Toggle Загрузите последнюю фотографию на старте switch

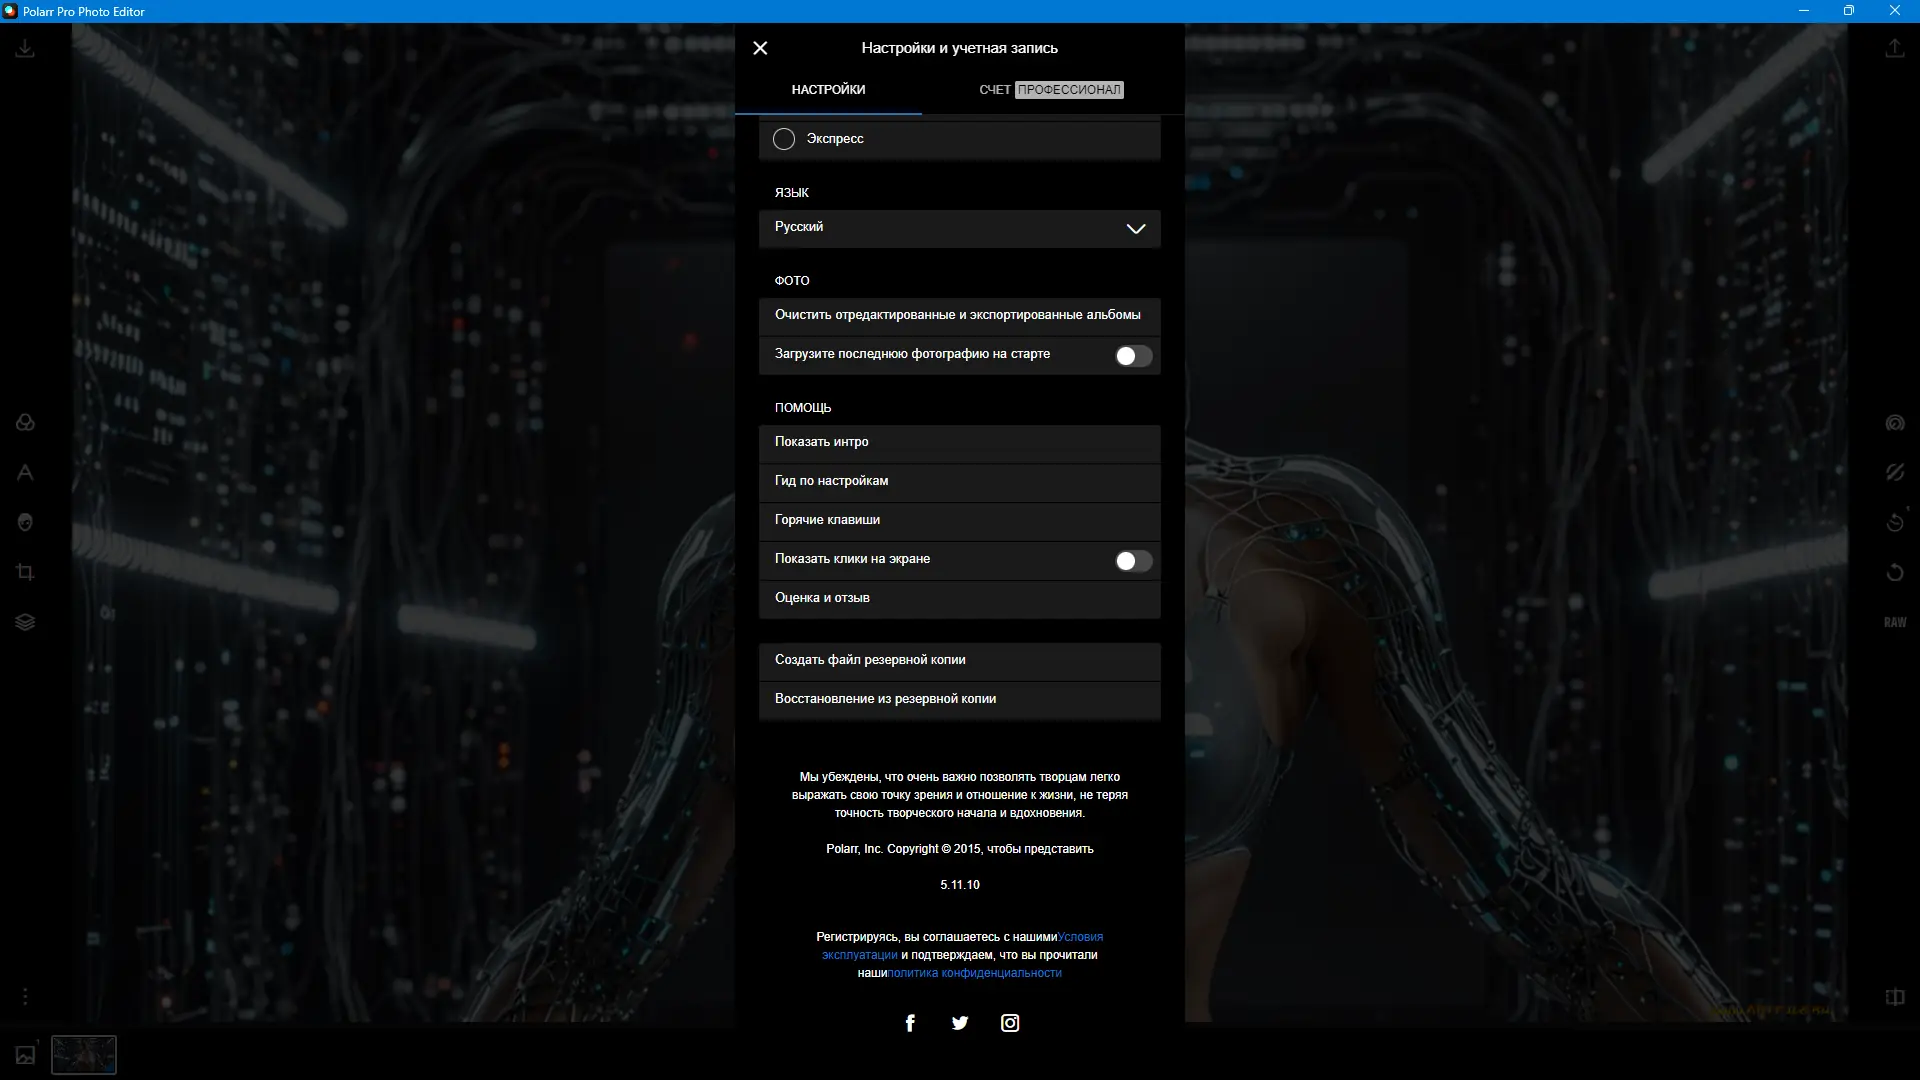click(1133, 356)
